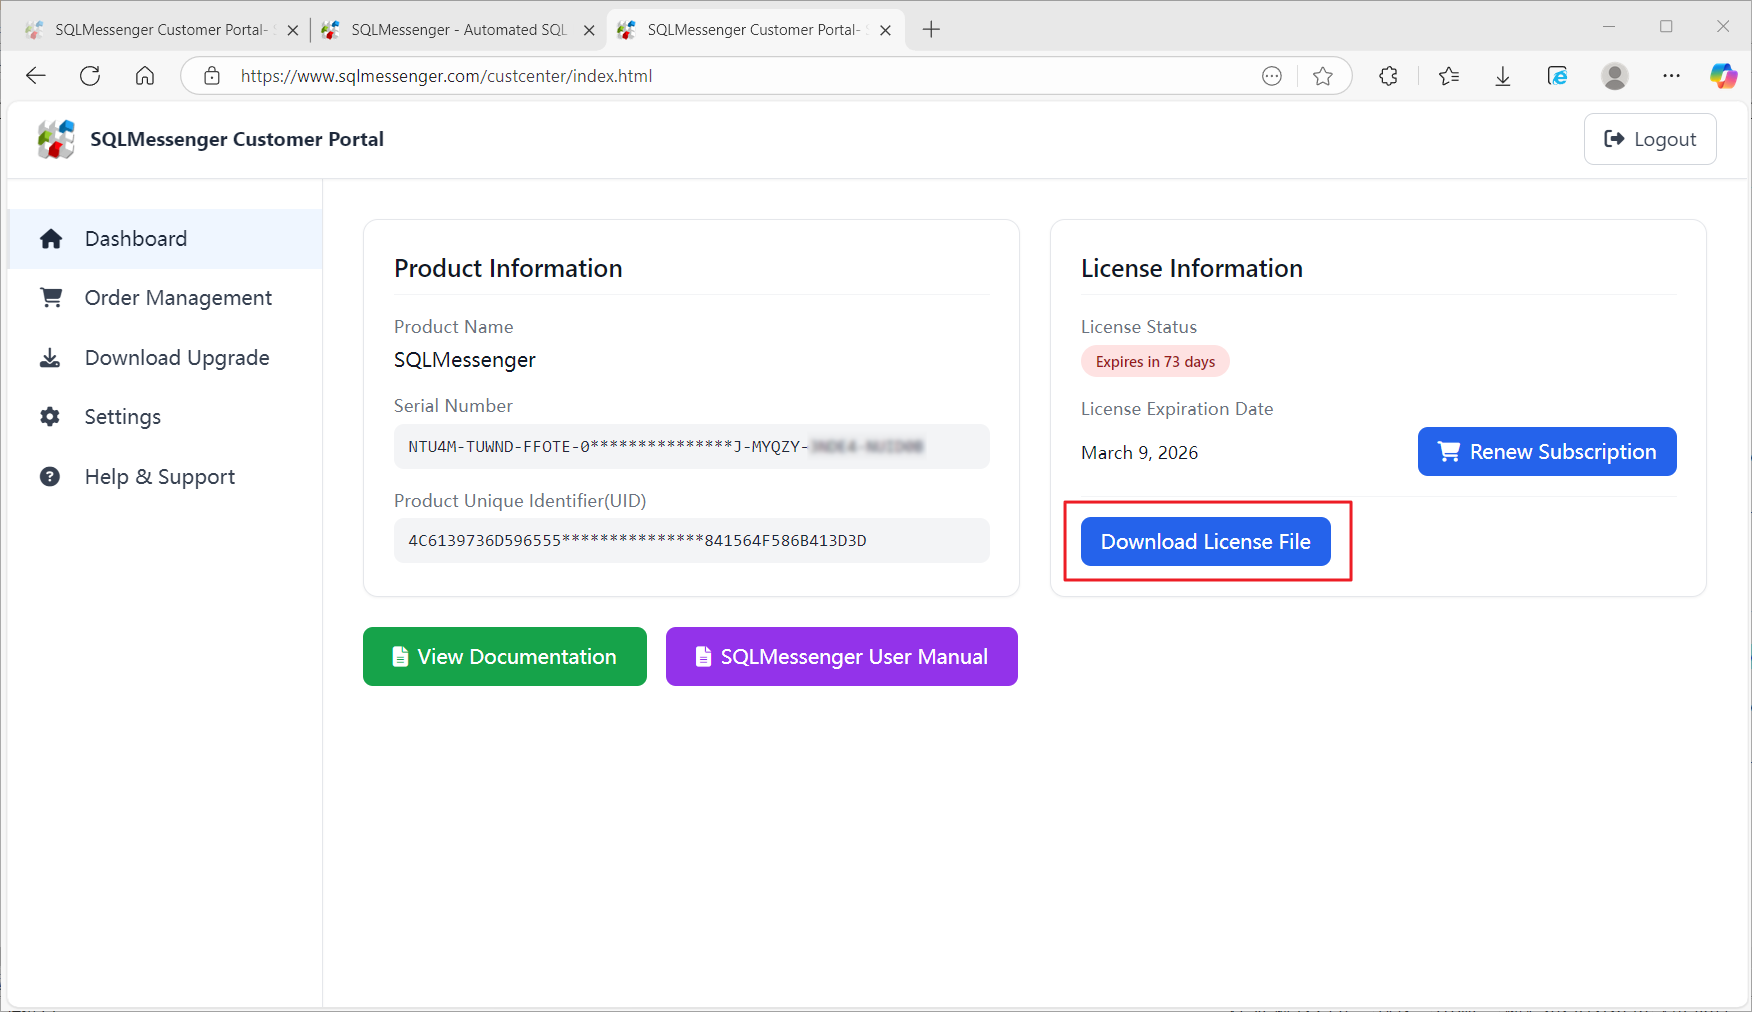The width and height of the screenshot is (1752, 1012).
Task: Click the browser address bar URL
Action: pyautogui.click(x=446, y=76)
